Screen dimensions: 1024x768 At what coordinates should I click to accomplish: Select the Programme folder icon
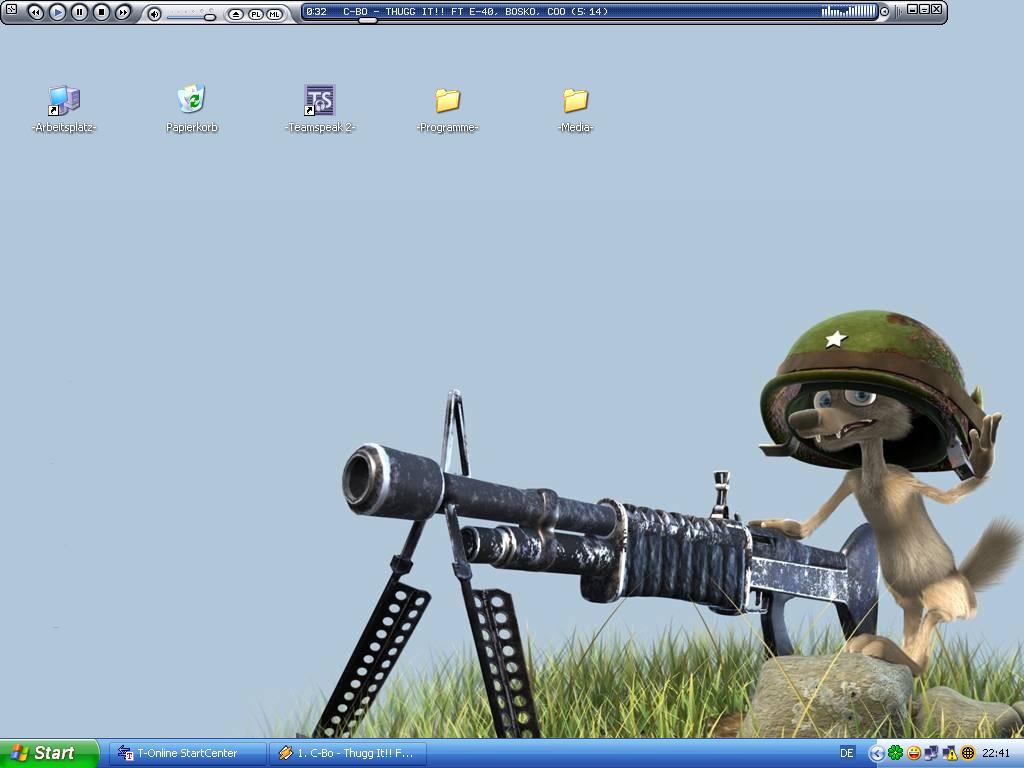click(447, 109)
